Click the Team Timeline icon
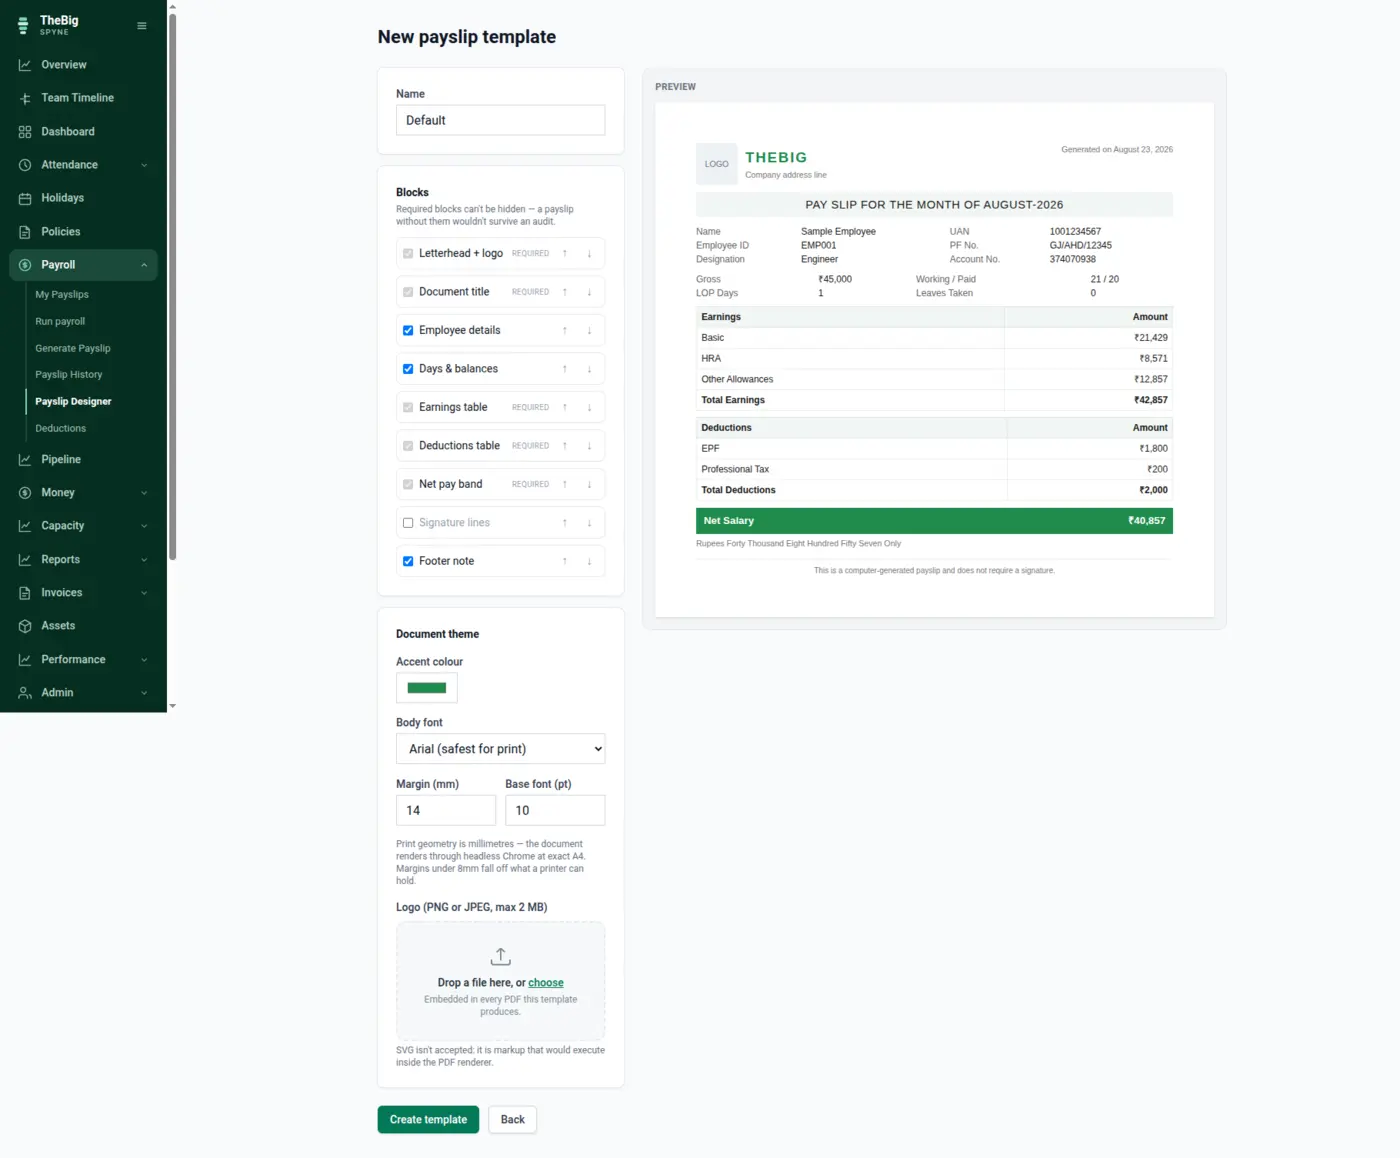The image size is (1400, 1158). click(25, 98)
